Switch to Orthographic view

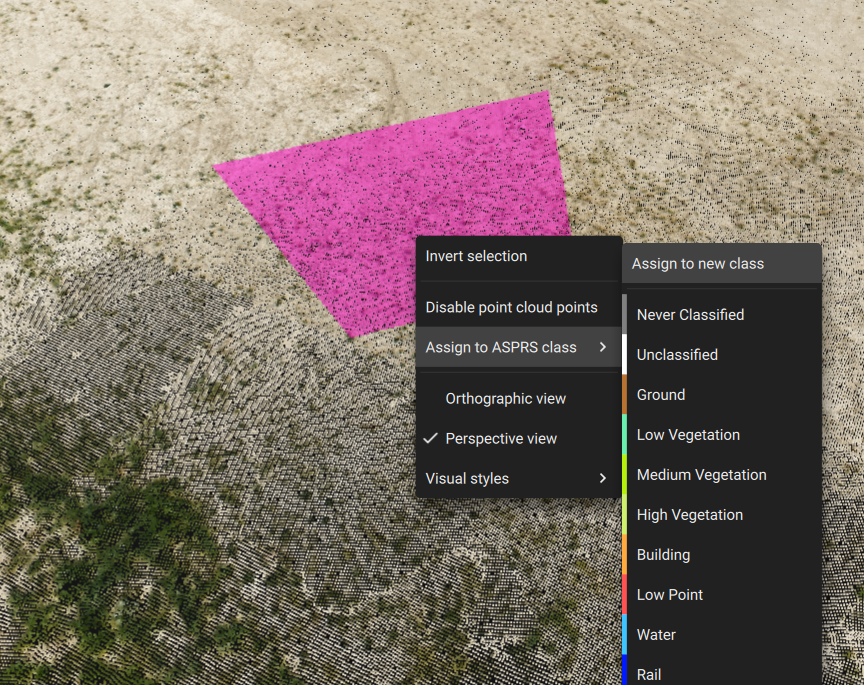(506, 398)
